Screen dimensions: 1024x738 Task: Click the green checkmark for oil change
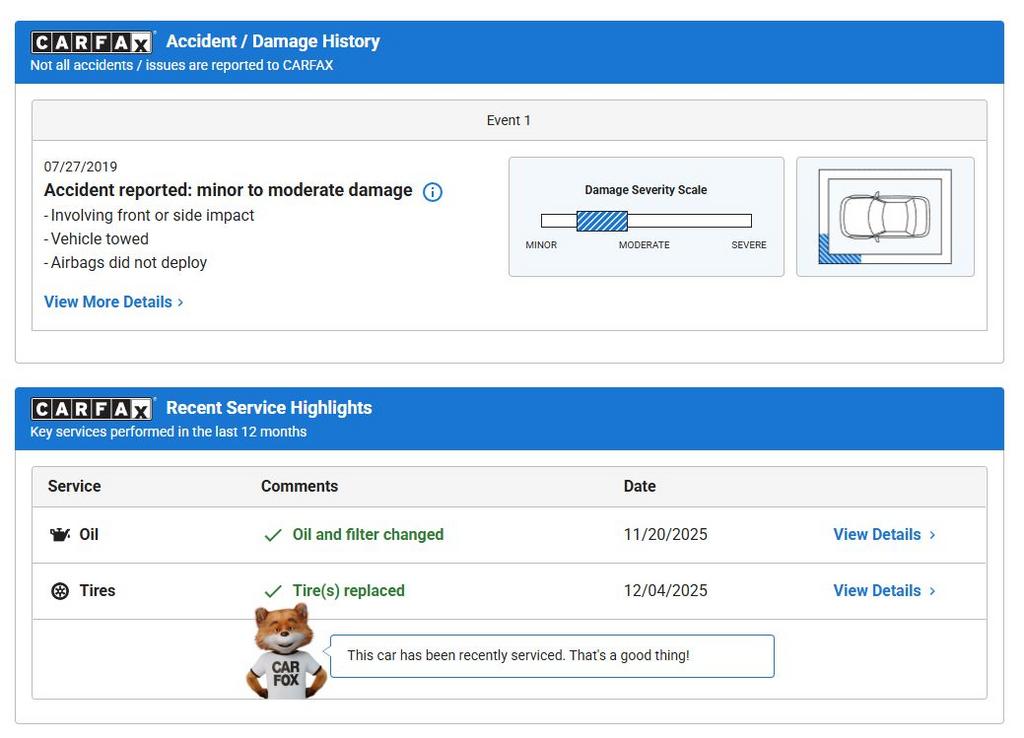pyautogui.click(x=273, y=535)
